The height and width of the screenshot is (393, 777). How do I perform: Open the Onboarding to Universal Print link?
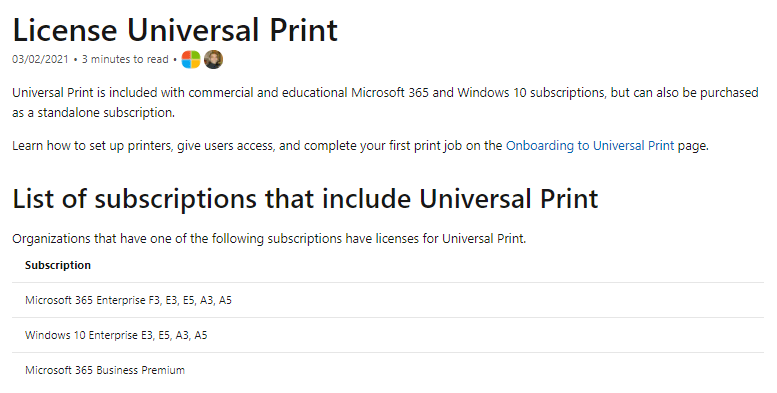tap(590, 146)
